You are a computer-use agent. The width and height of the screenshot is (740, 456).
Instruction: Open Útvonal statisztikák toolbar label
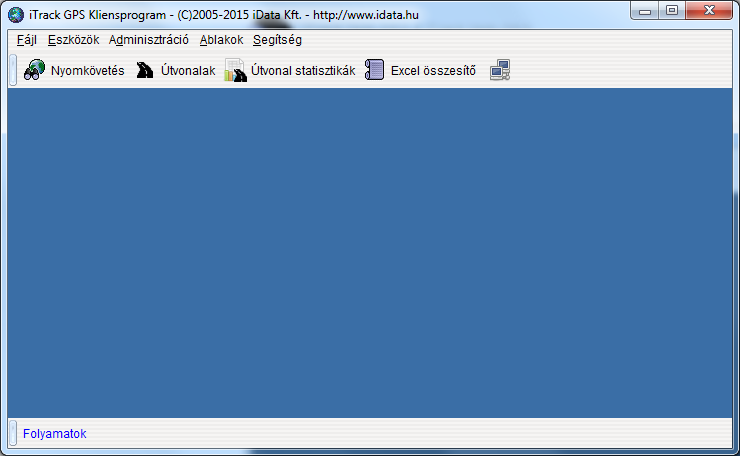click(303, 71)
